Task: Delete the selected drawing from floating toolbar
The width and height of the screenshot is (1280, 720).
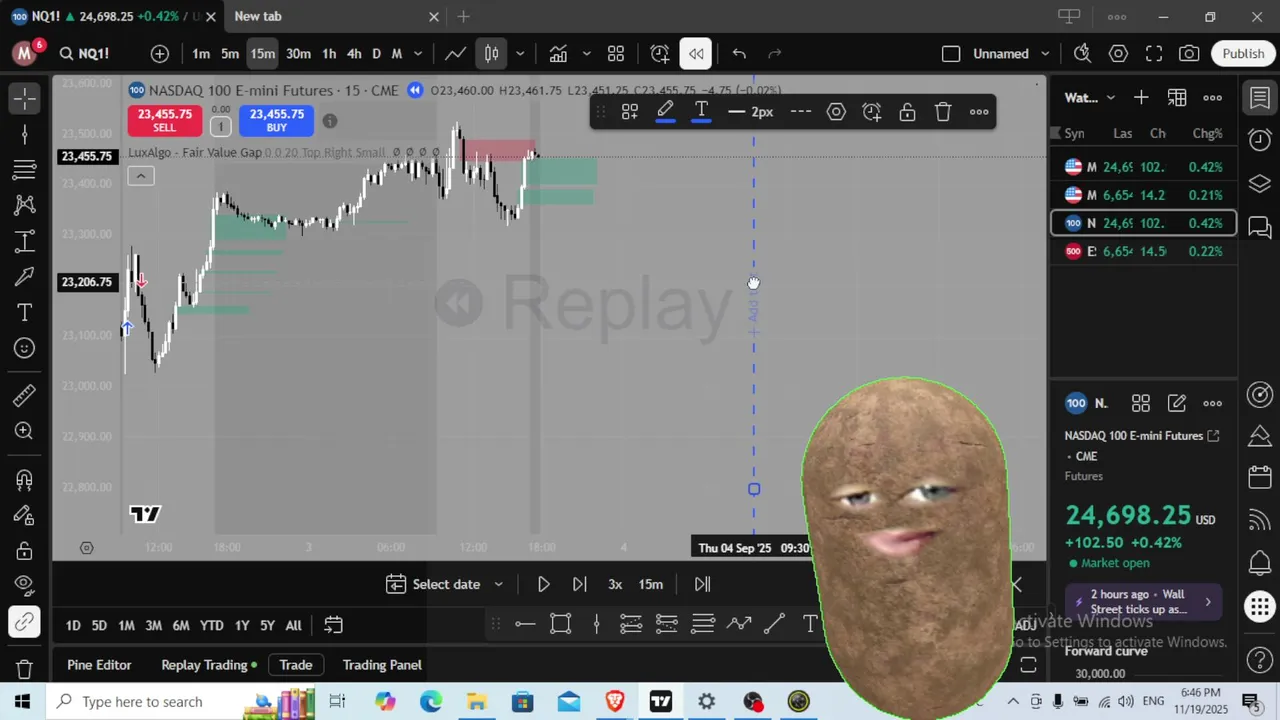Action: coord(943,112)
